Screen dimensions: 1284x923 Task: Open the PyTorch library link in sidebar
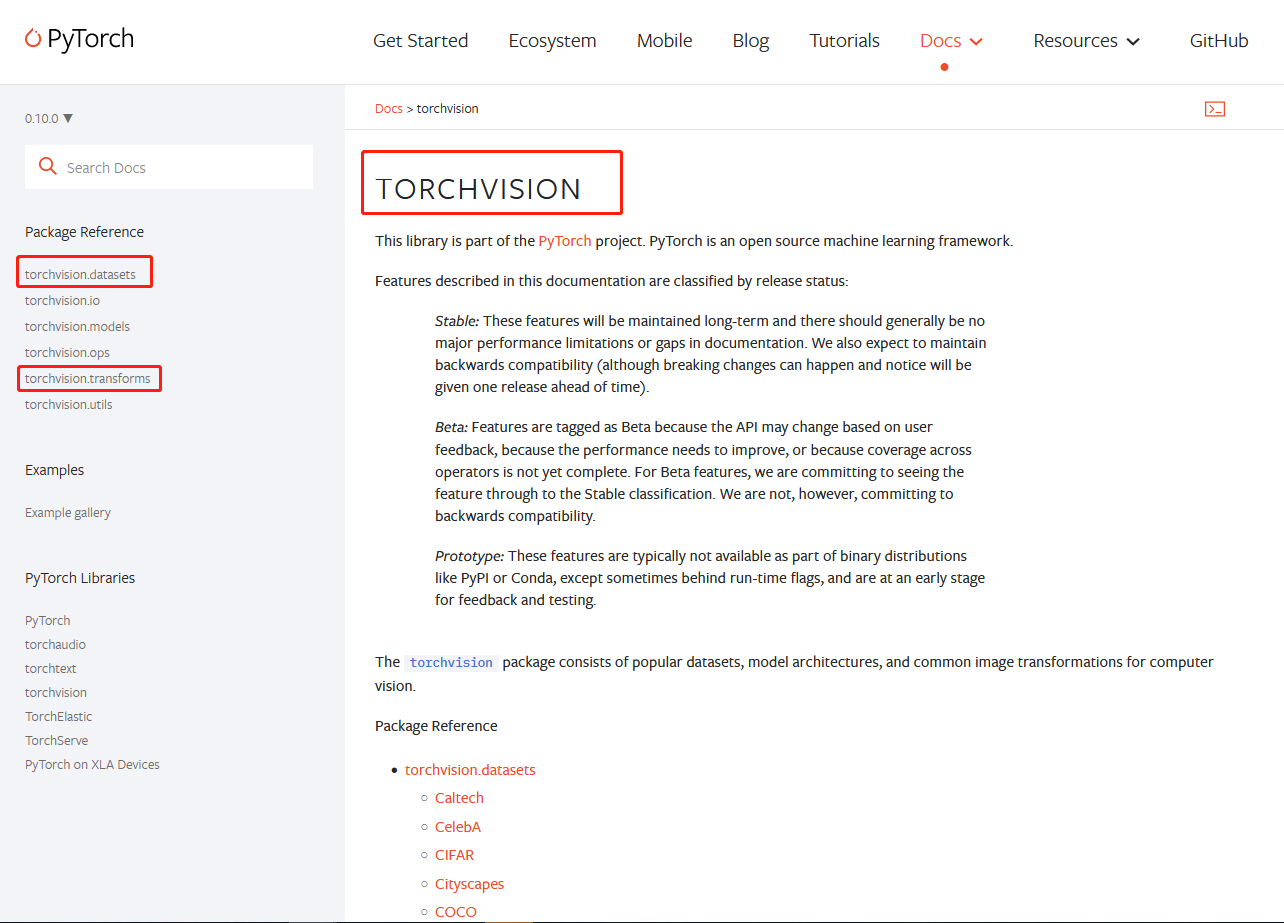pos(48,620)
